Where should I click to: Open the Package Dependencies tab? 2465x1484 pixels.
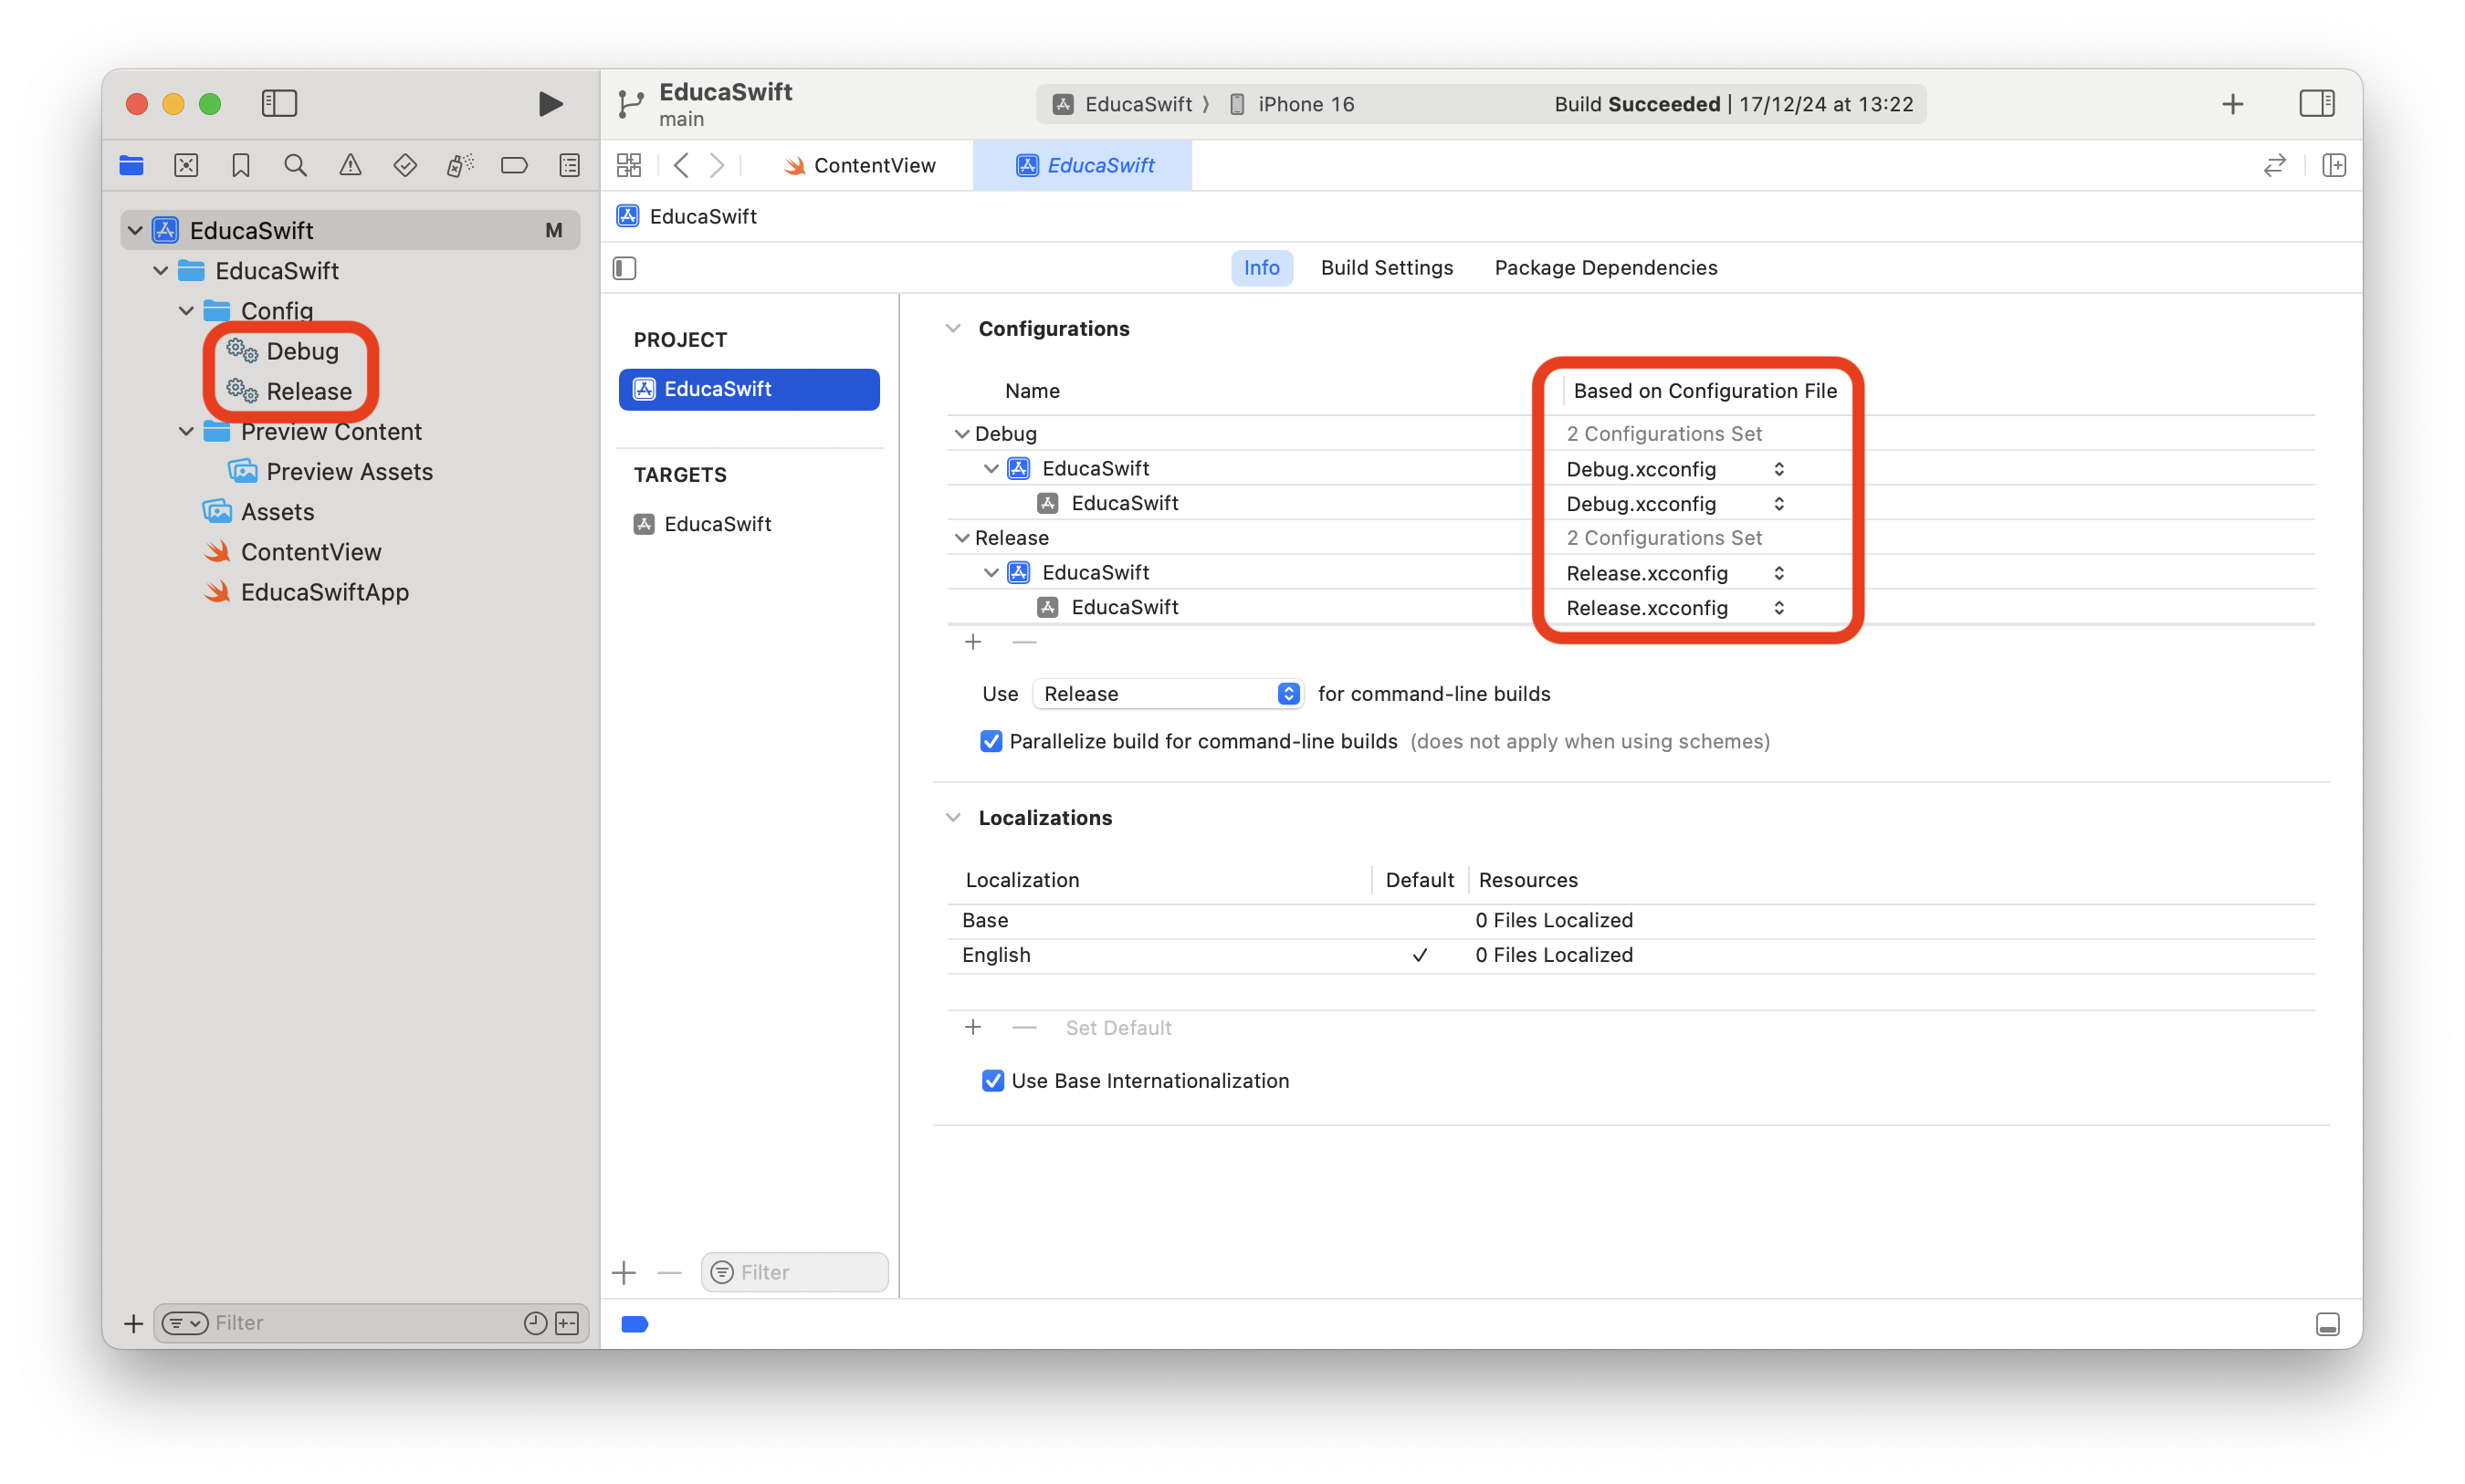pyautogui.click(x=1605, y=267)
